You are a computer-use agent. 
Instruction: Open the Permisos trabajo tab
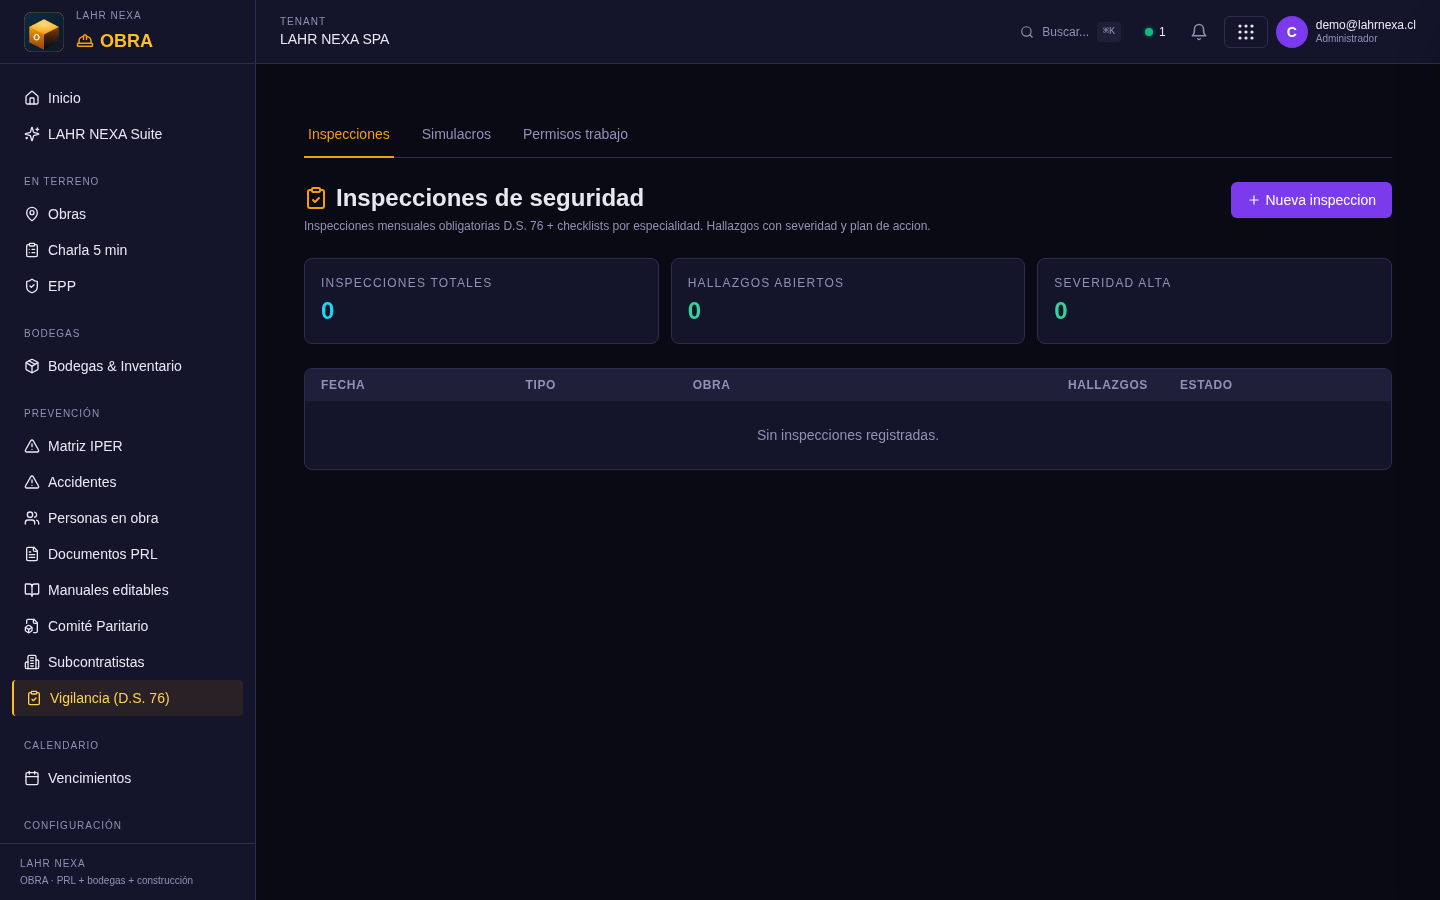tap(575, 134)
